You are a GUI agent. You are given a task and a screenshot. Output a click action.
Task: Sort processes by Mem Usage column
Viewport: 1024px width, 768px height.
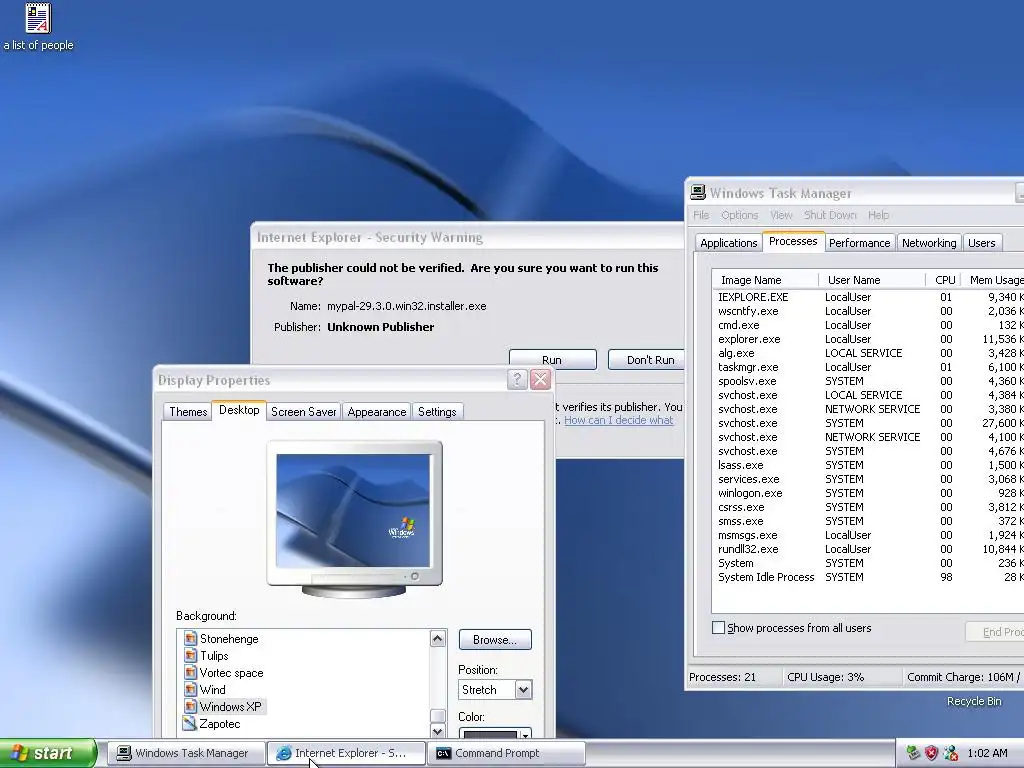(x=993, y=280)
